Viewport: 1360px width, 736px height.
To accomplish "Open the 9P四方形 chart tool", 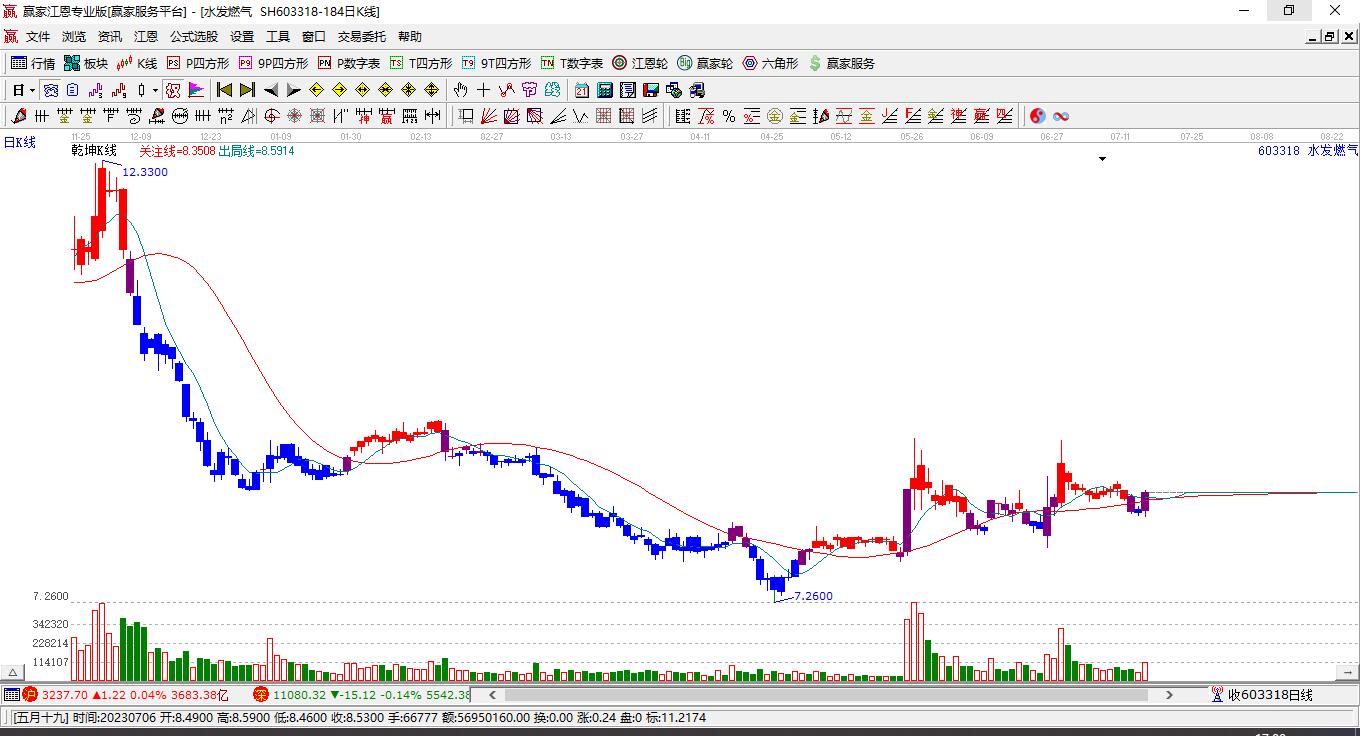I will pyautogui.click(x=273, y=63).
